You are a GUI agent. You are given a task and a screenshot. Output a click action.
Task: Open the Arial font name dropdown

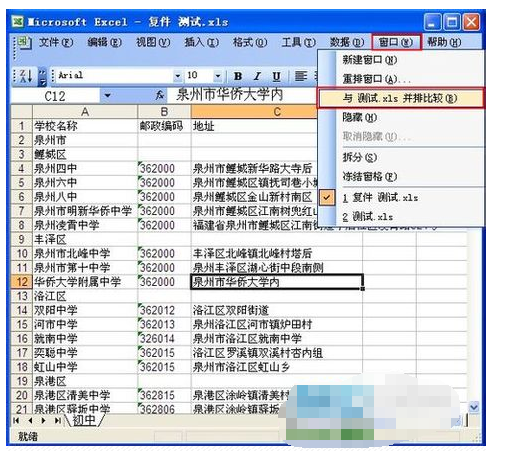(177, 76)
